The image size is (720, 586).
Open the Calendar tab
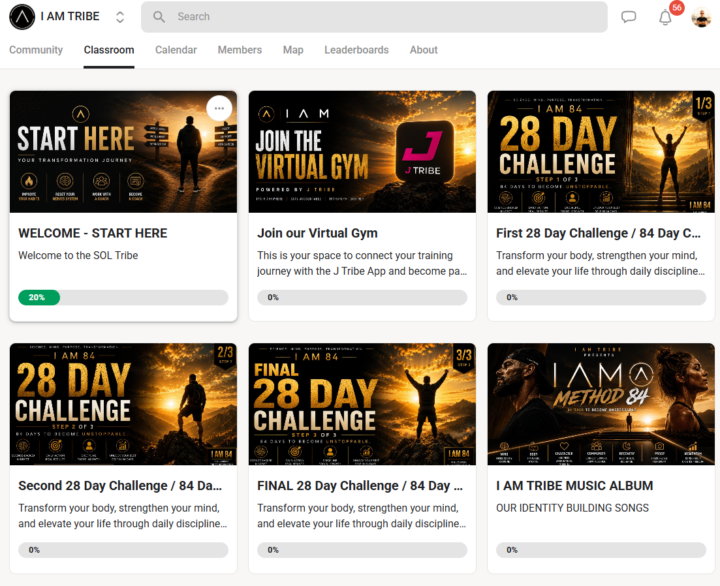point(176,50)
